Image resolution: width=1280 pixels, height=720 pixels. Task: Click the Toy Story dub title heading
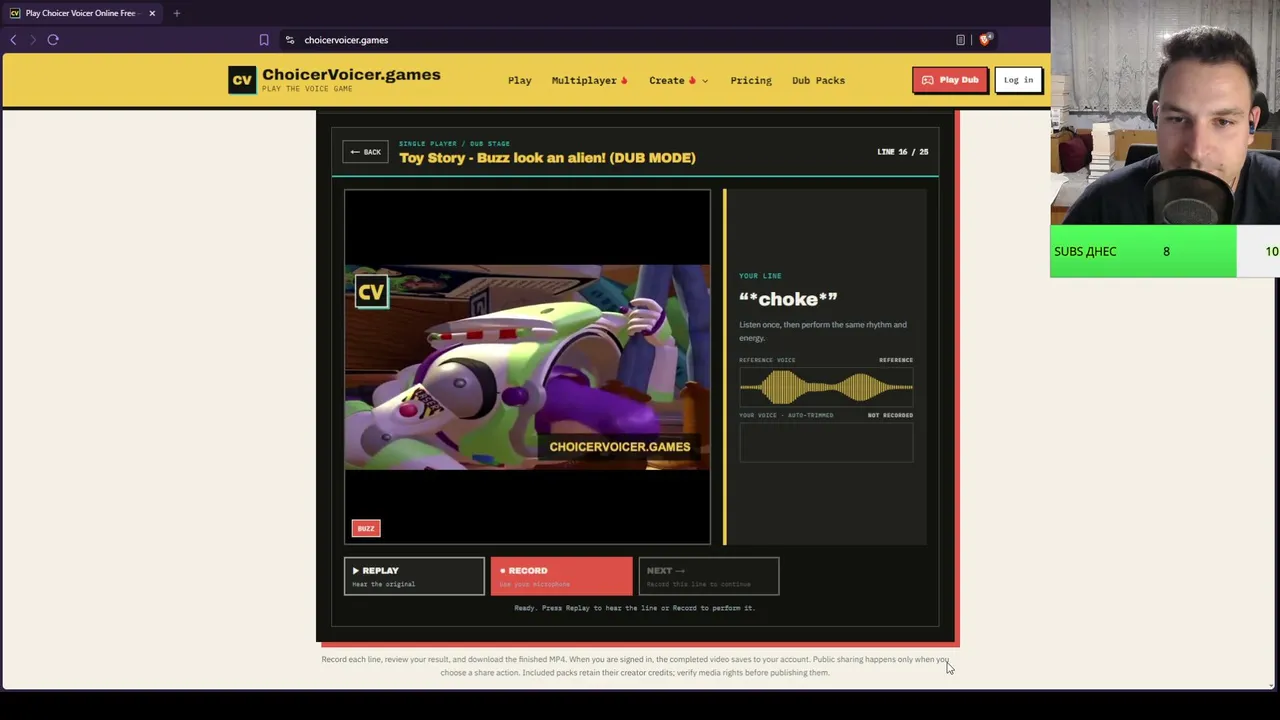[547, 158]
